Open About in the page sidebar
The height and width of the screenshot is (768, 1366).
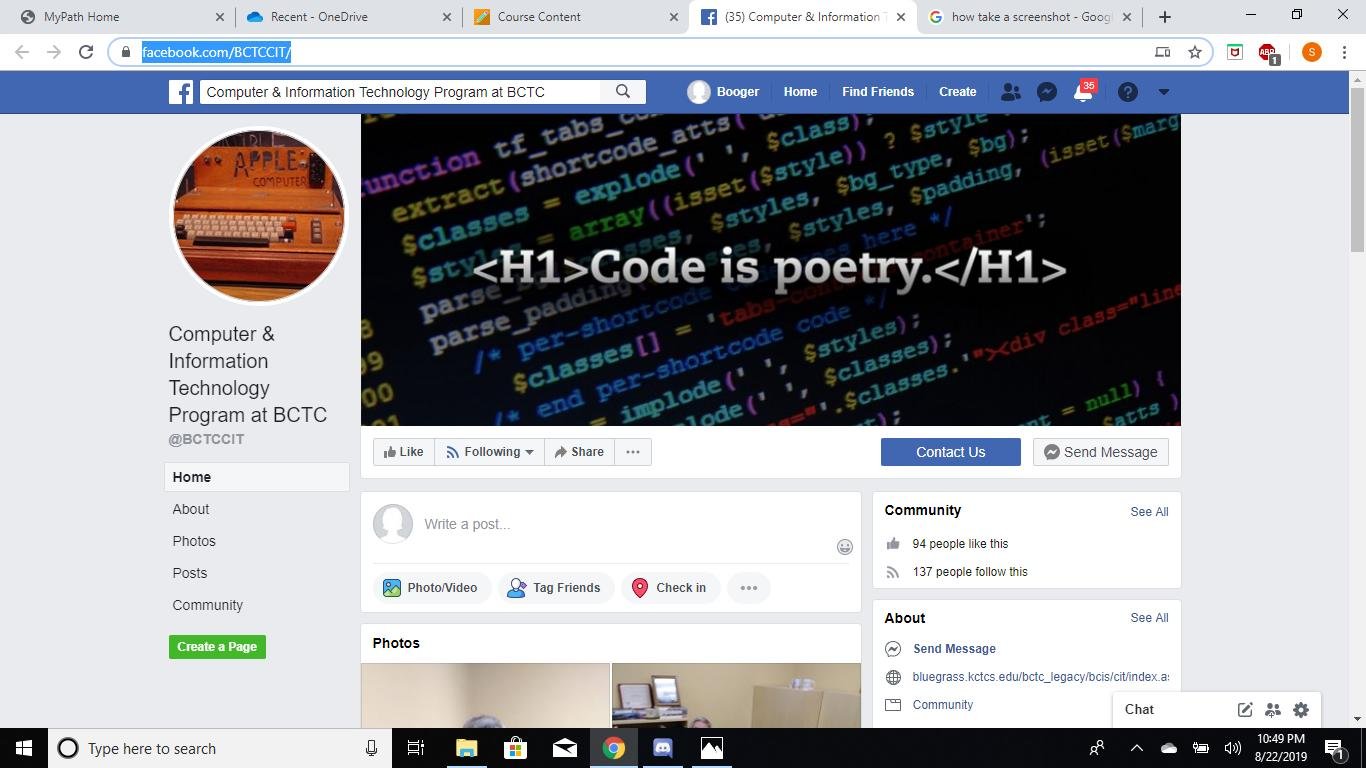pyautogui.click(x=191, y=509)
